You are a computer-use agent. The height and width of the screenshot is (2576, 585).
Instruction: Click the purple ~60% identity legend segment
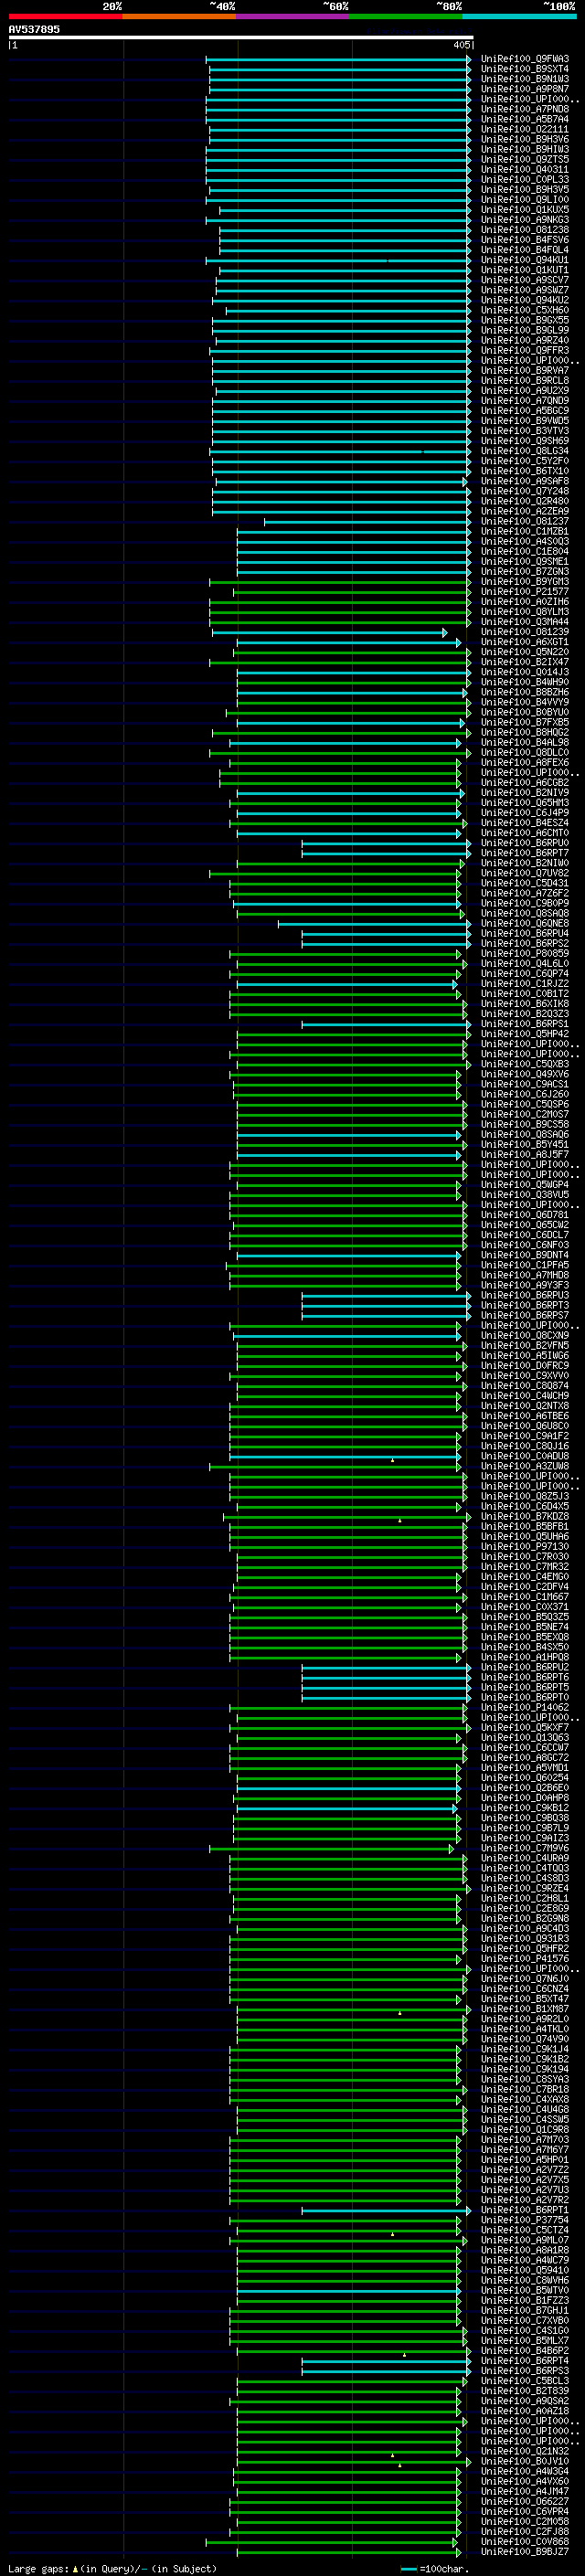(x=293, y=16)
